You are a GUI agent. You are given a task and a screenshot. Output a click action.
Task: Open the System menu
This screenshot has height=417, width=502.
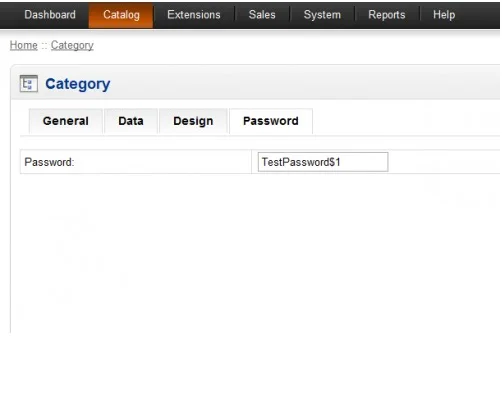(322, 15)
